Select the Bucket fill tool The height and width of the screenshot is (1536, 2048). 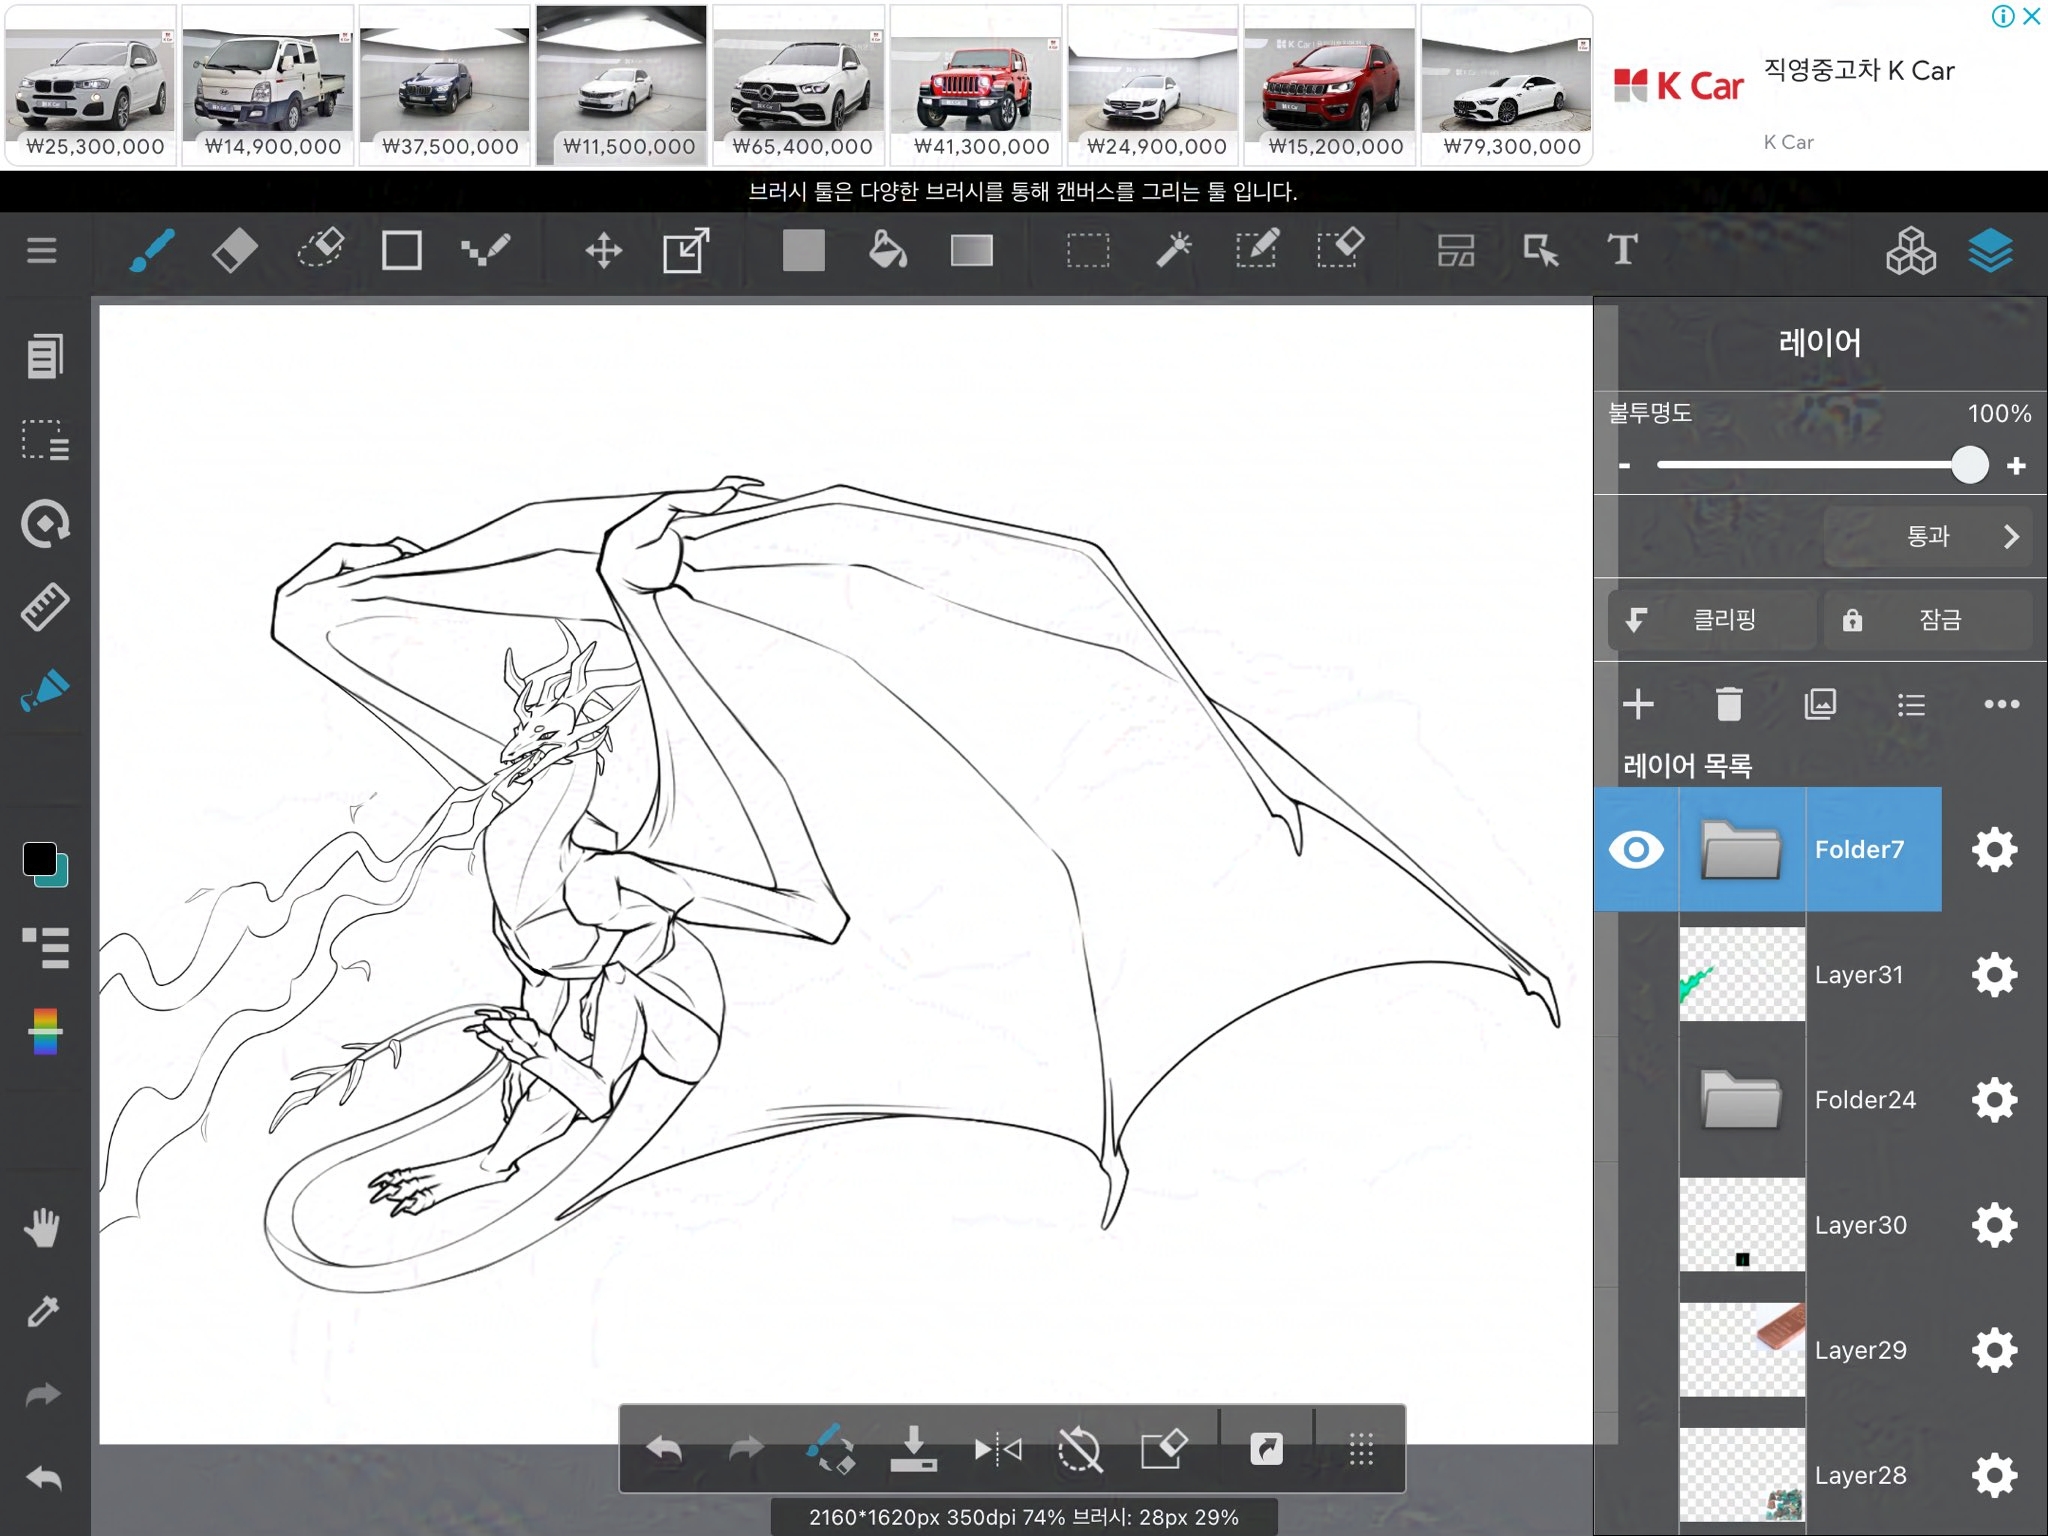(x=887, y=250)
